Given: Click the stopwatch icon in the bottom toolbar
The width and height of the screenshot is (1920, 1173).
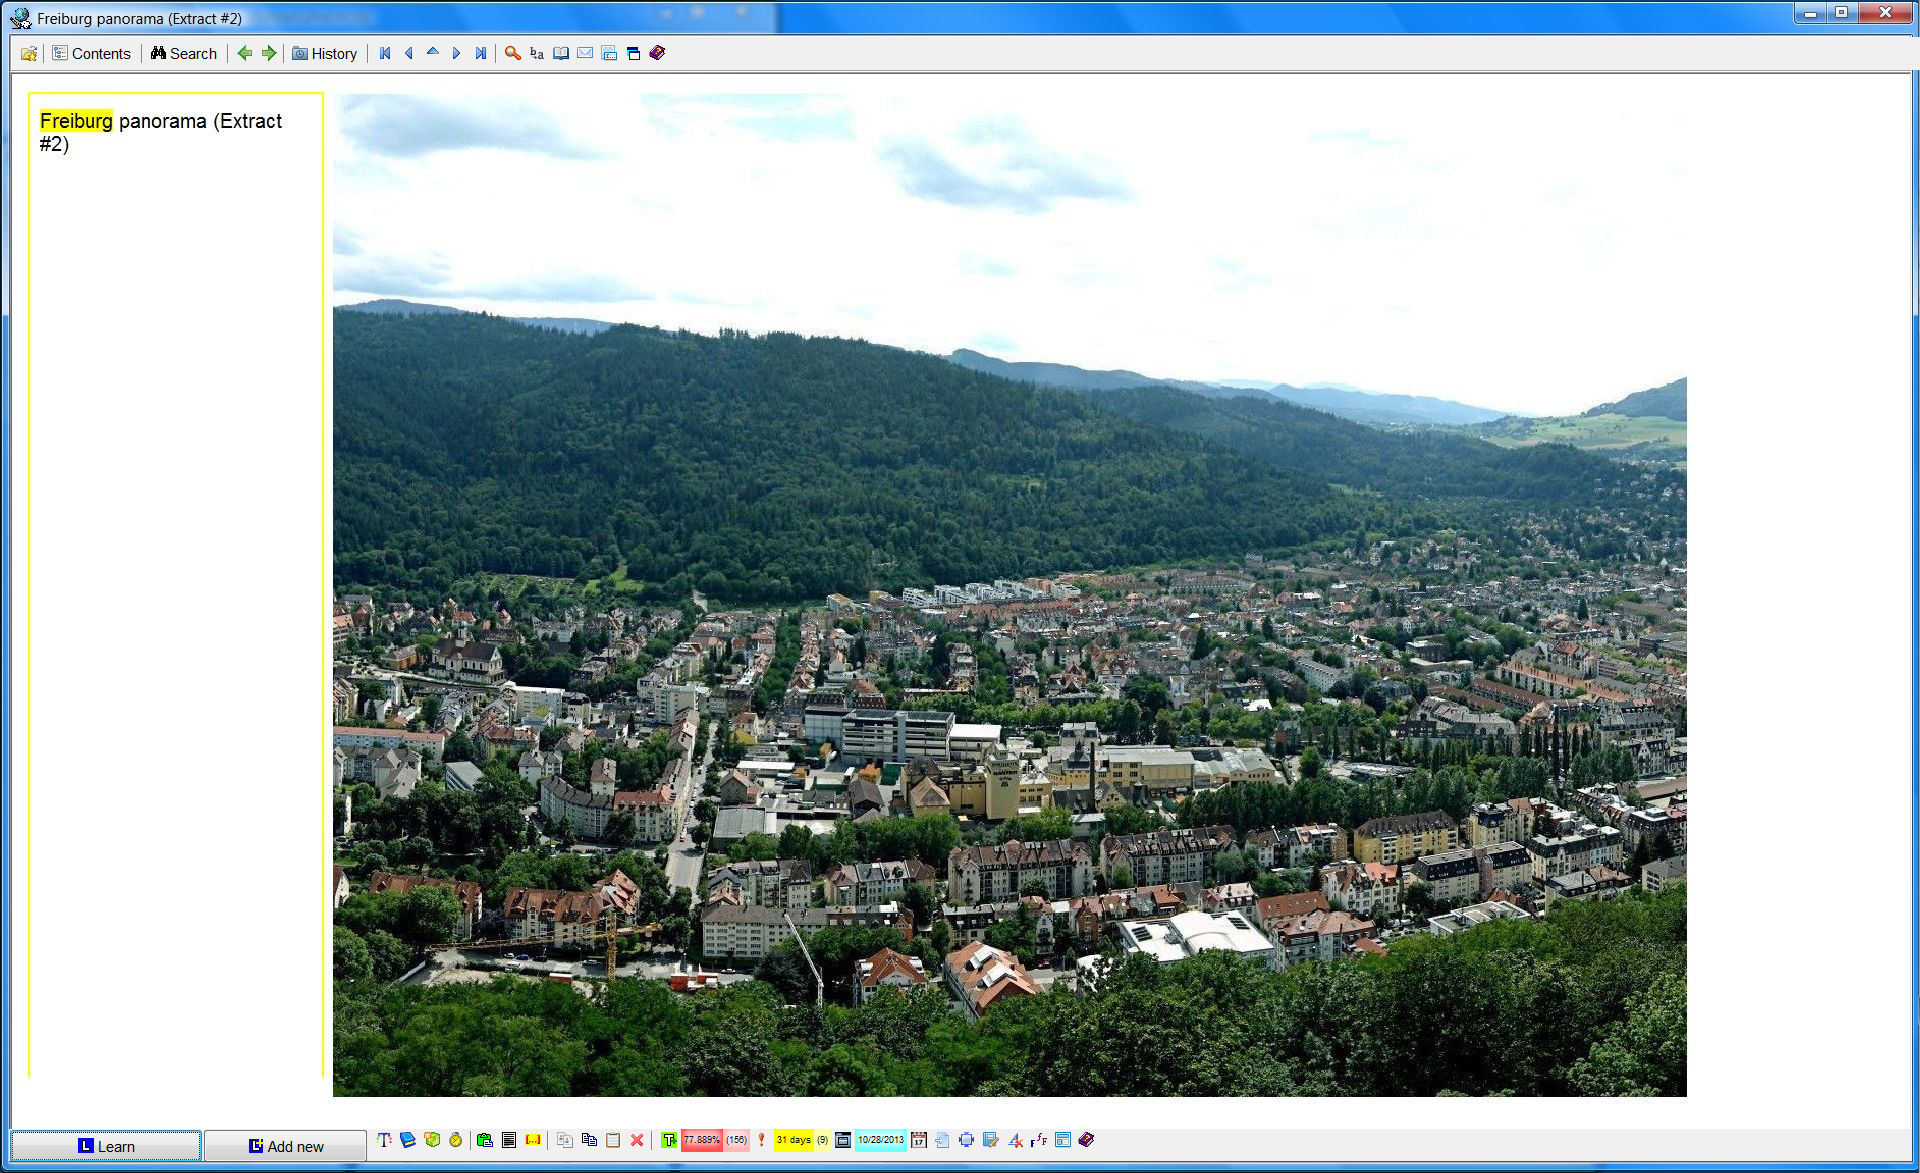Looking at the screenshot, I should click(456, 1140).
